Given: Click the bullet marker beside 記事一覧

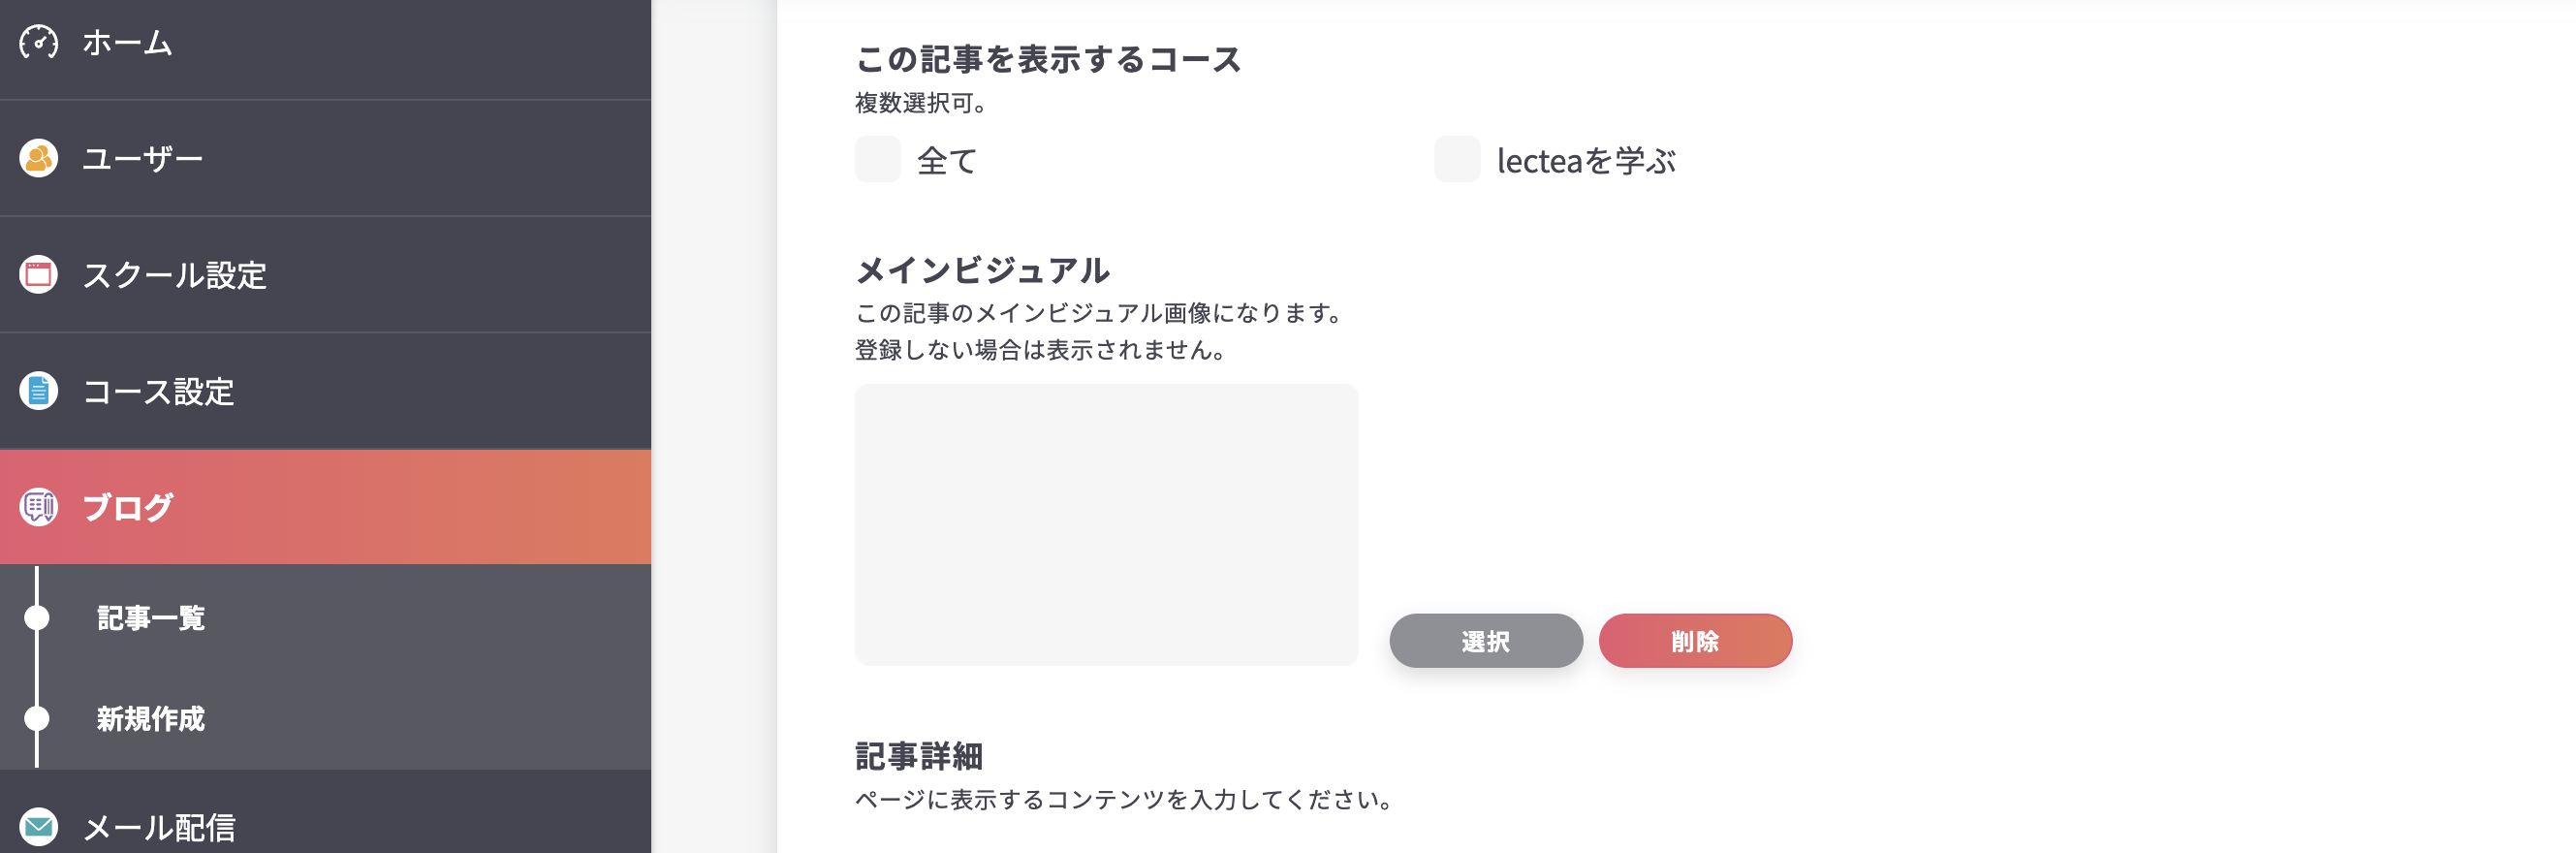Looking at the screenshot, I should pos(38,619).
